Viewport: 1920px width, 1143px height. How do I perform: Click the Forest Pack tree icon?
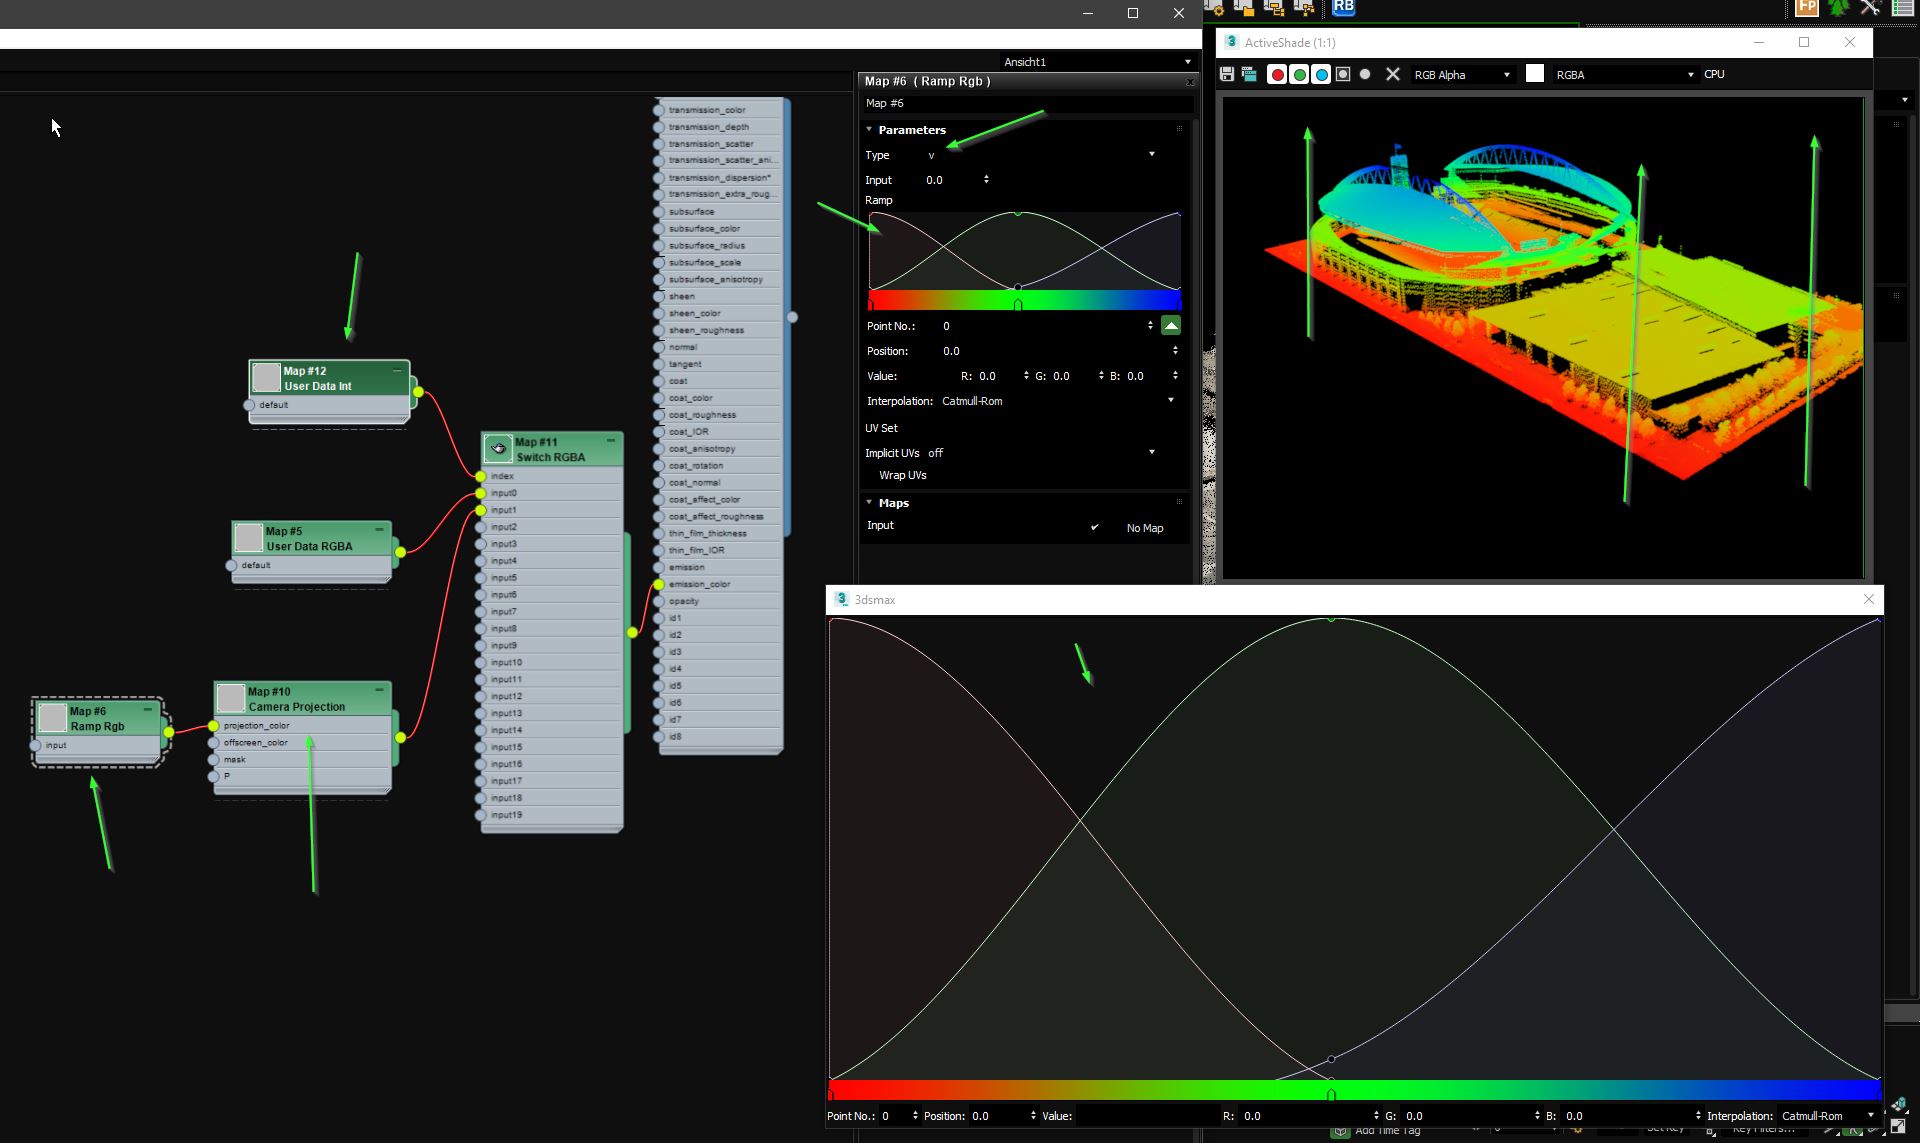(1837, 8)
